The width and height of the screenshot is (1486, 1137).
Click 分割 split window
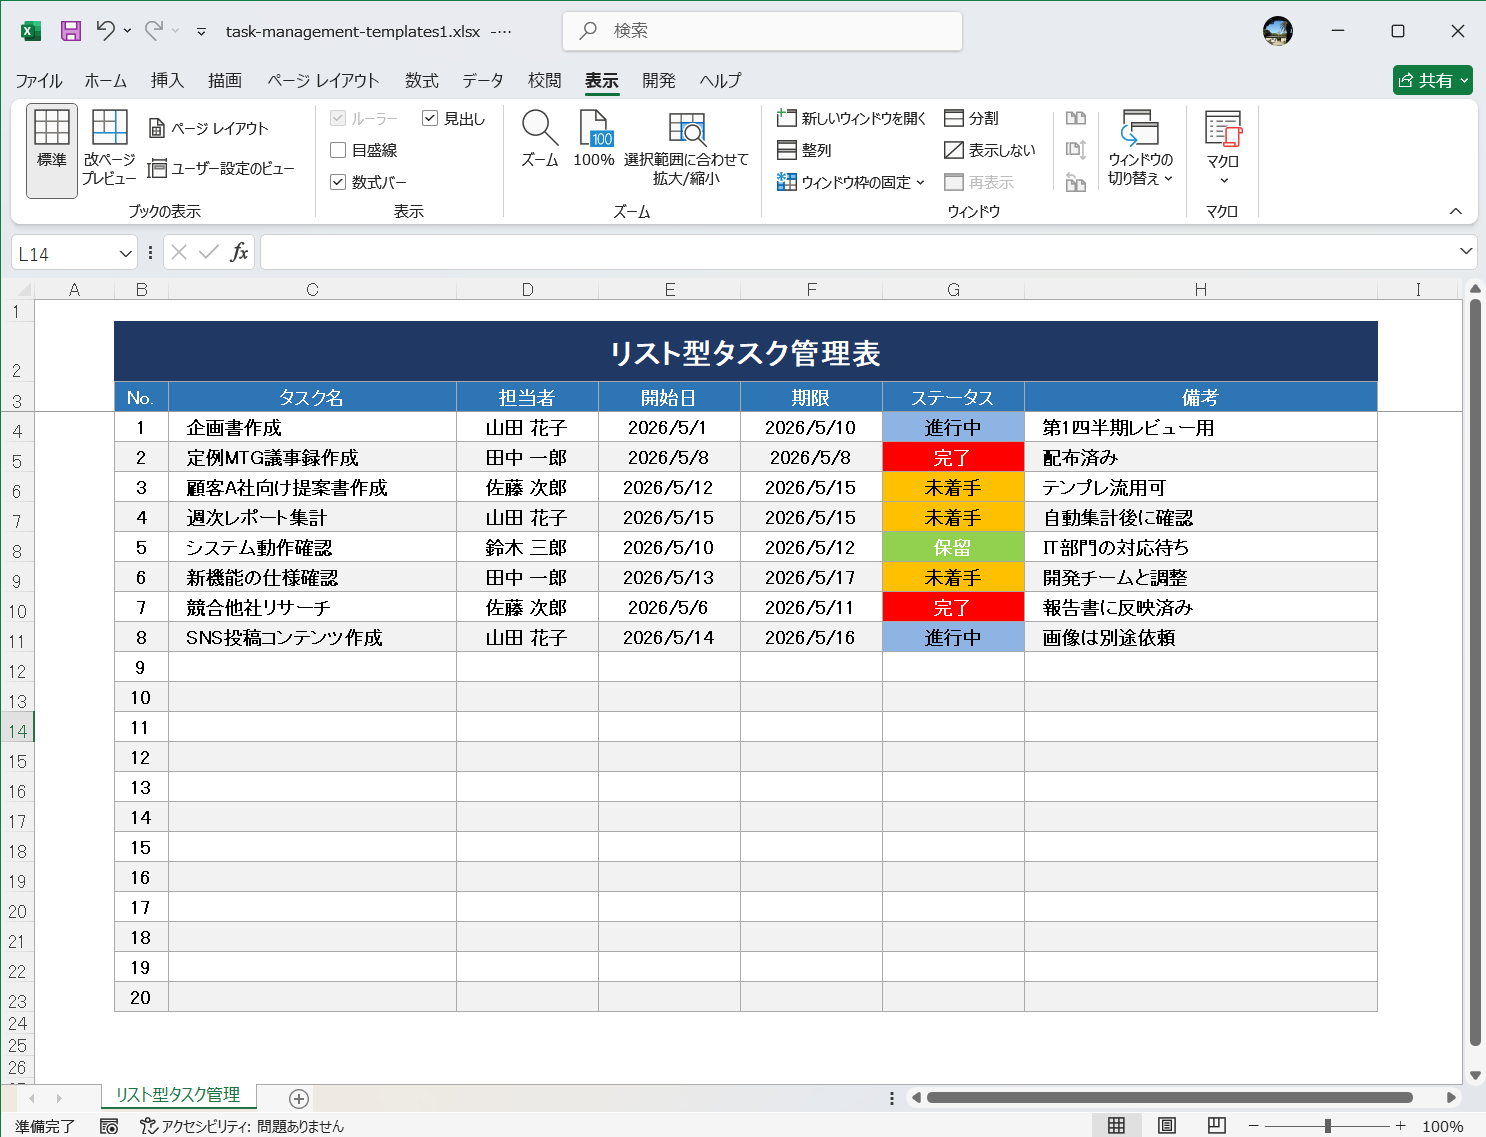pos(971,118)
